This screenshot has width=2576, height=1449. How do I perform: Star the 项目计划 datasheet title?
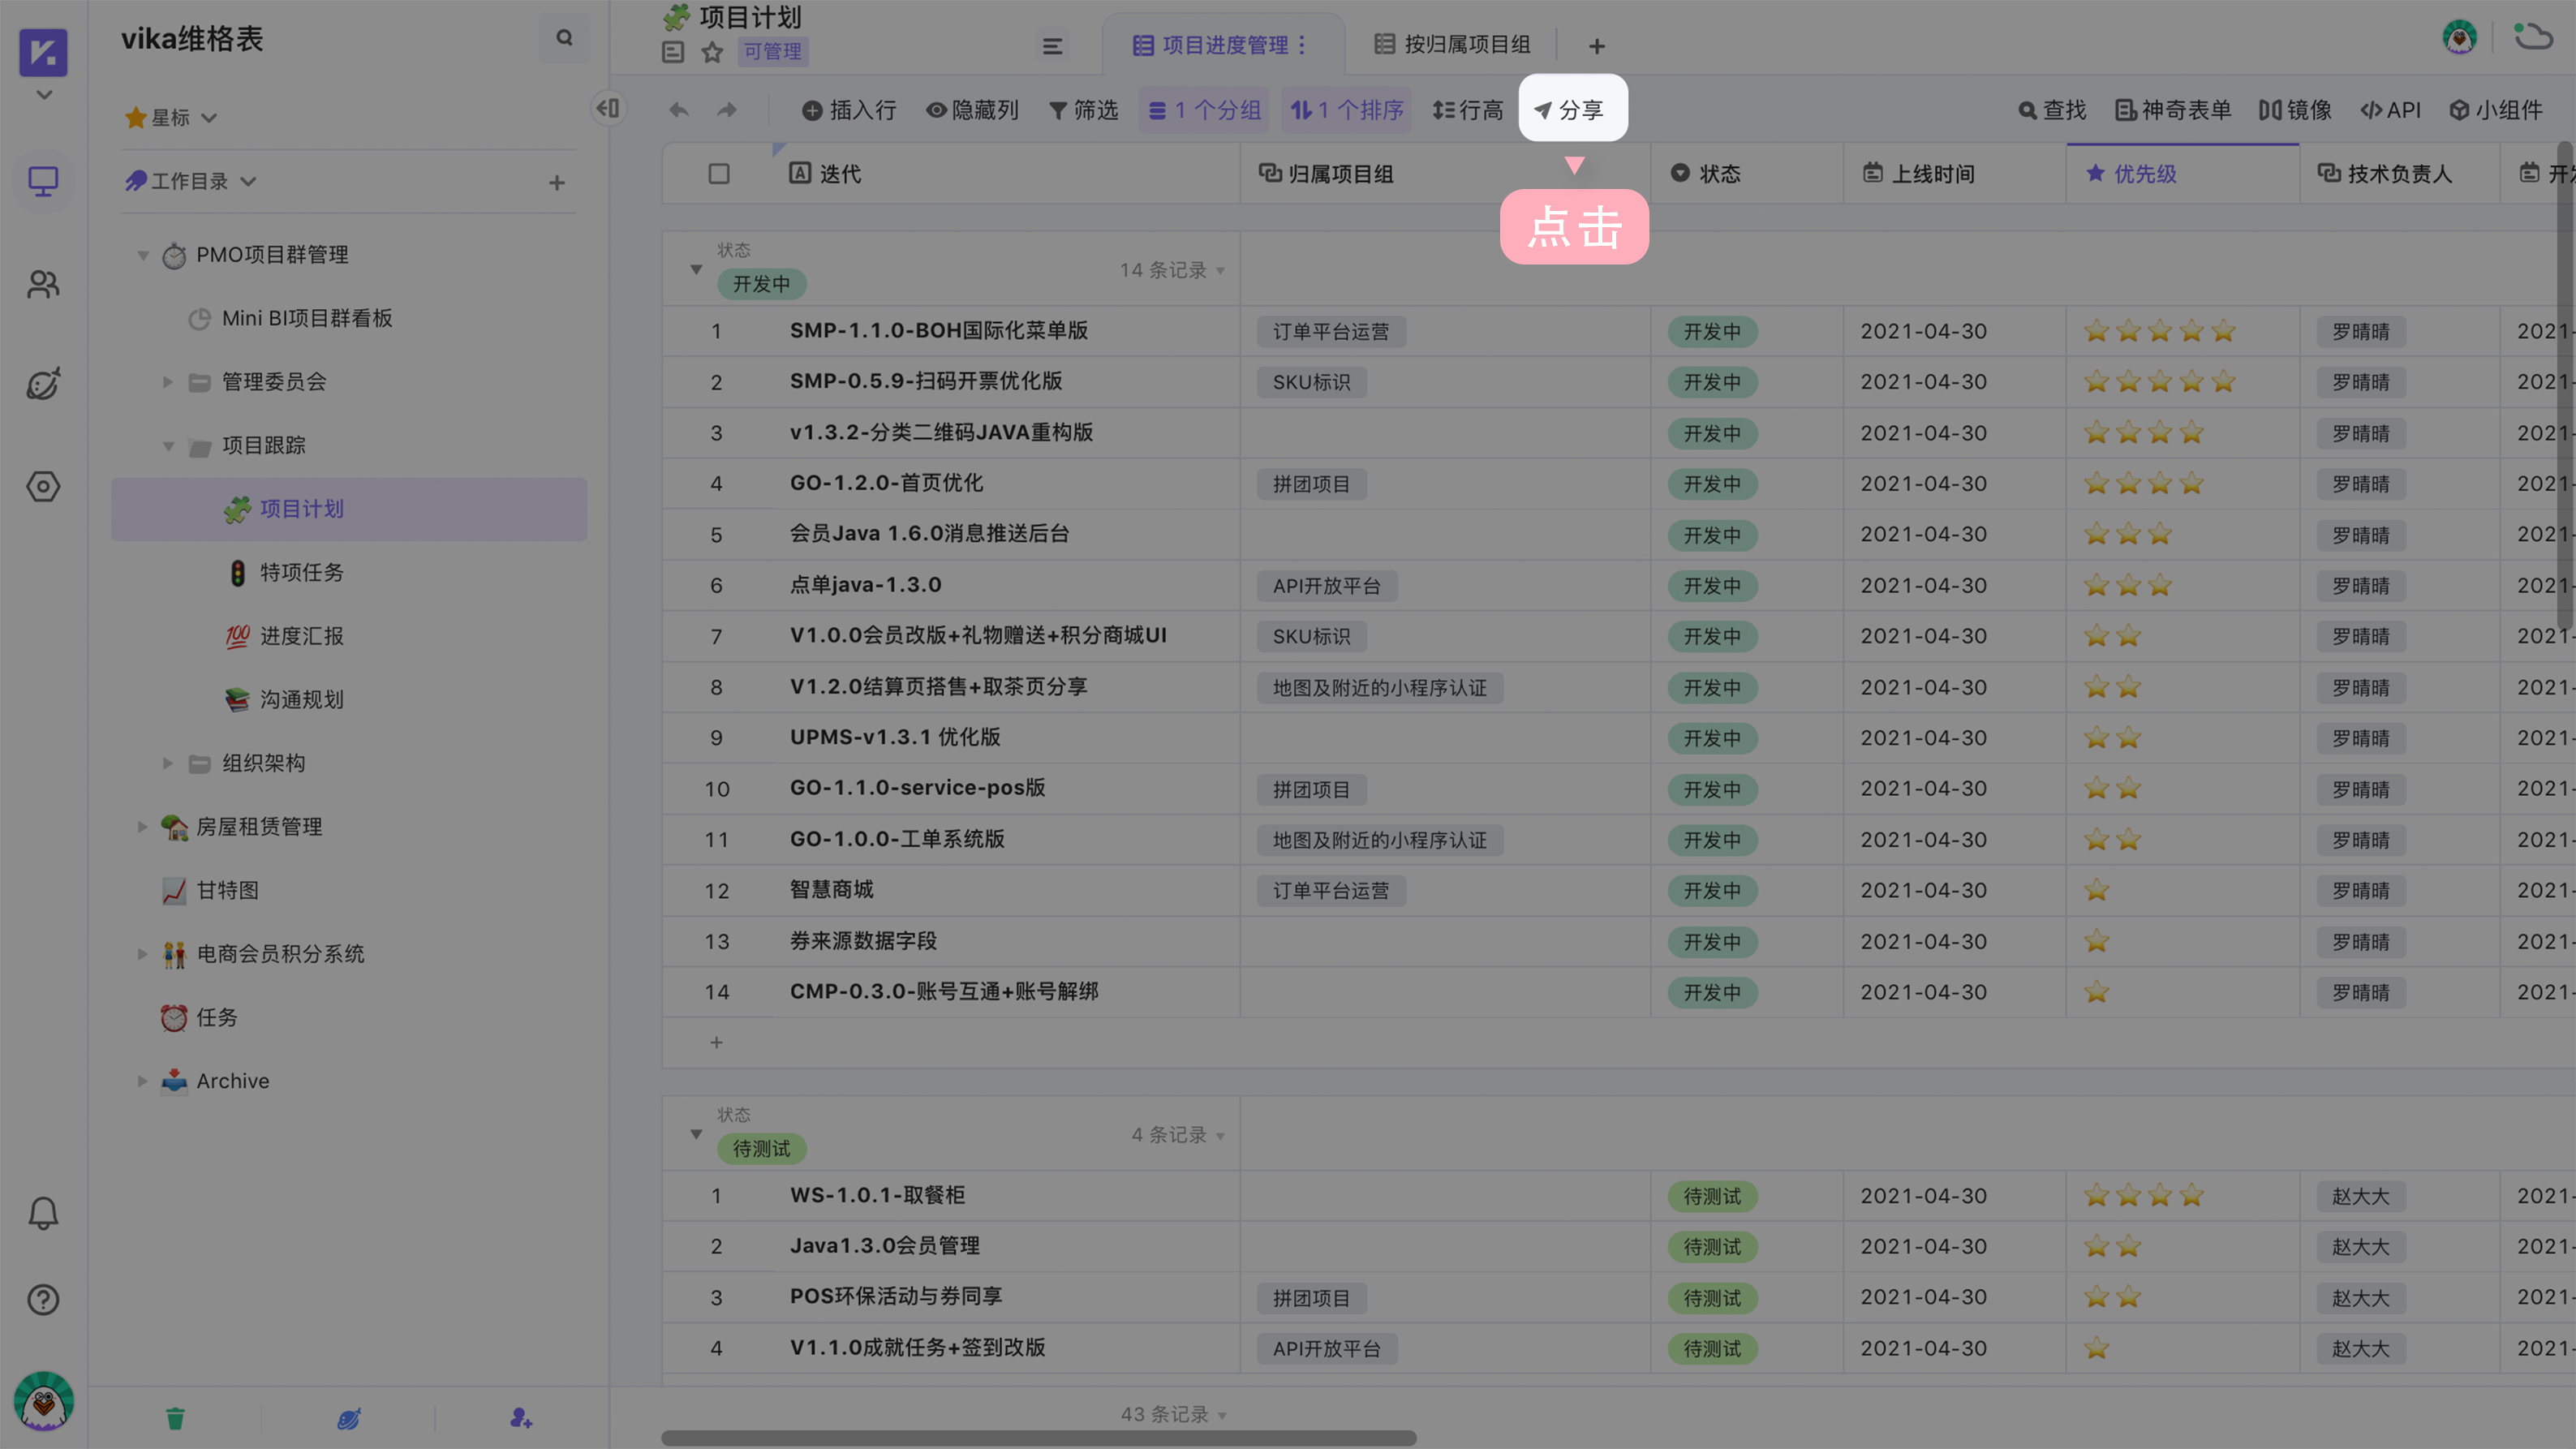click(x=712, y=52)
